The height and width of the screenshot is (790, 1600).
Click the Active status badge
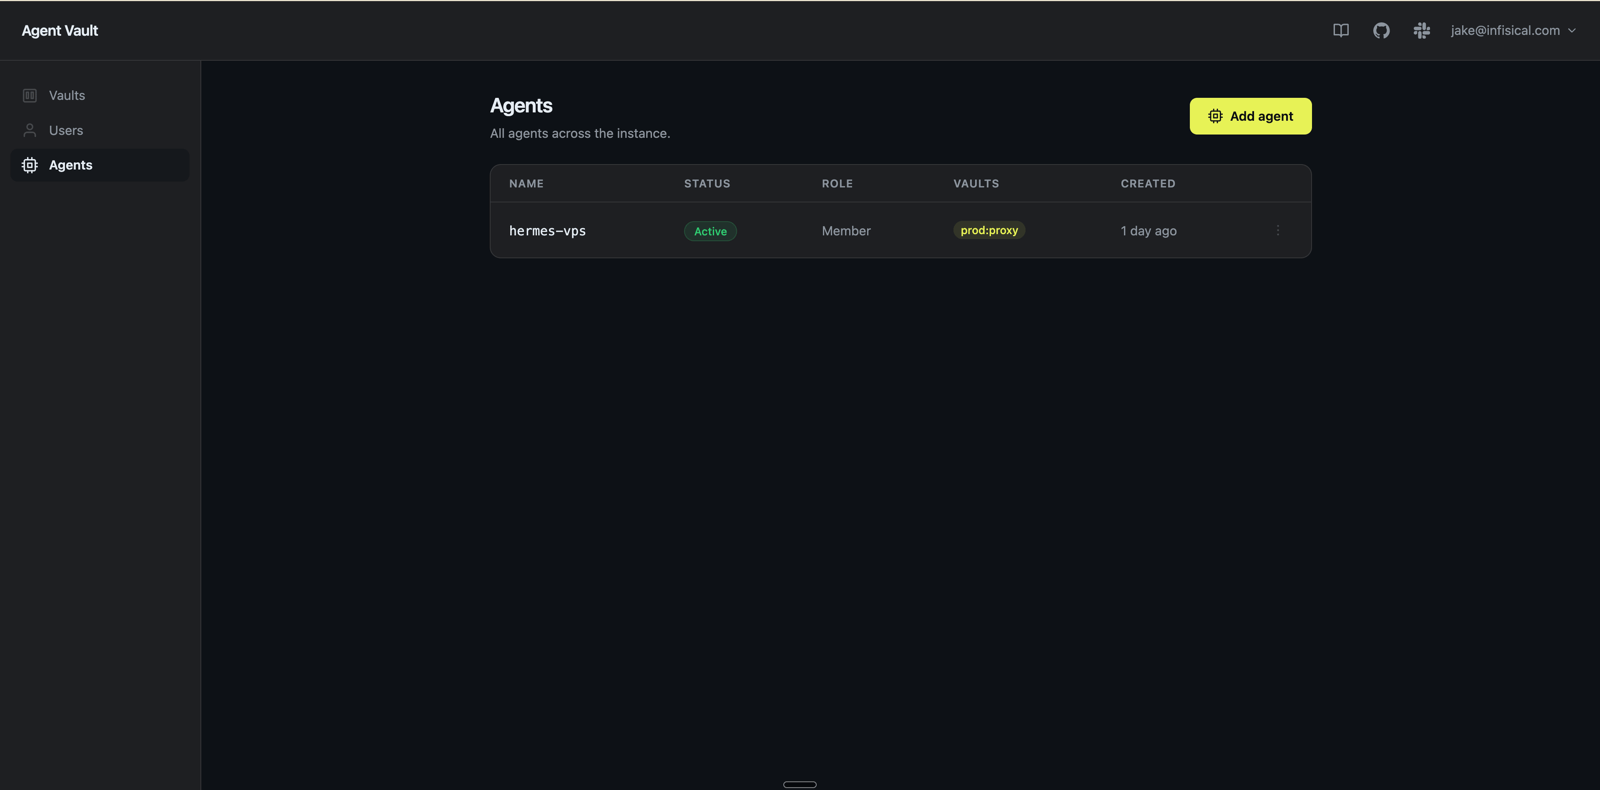point(710,231)
